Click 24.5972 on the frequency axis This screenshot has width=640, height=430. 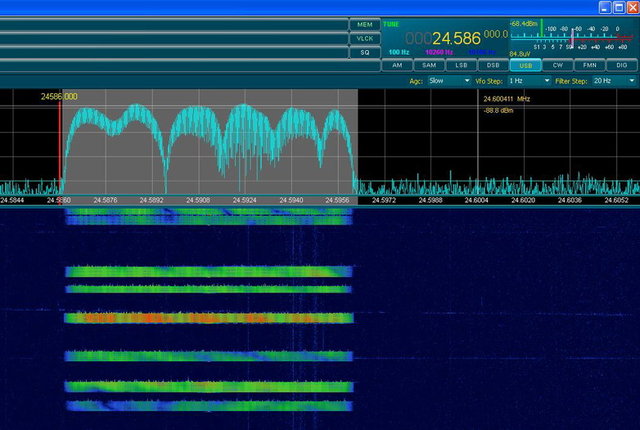(384, 200)
